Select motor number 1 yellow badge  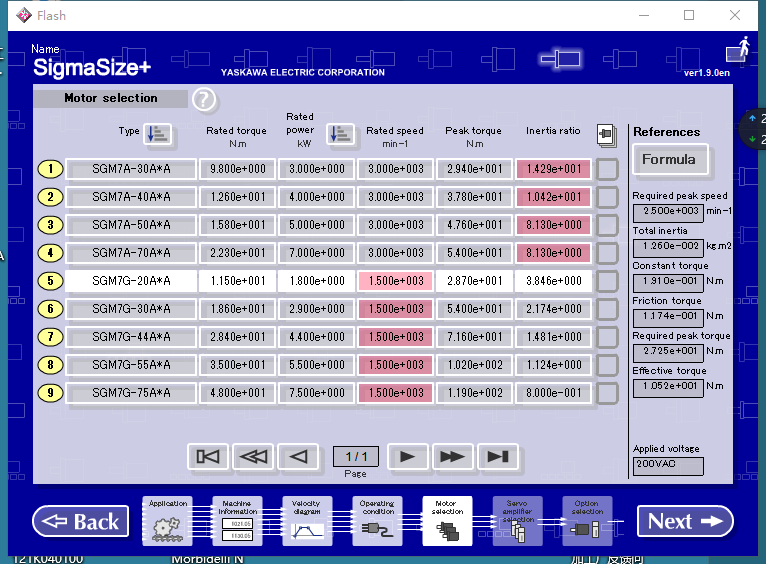tap(50, 169)
